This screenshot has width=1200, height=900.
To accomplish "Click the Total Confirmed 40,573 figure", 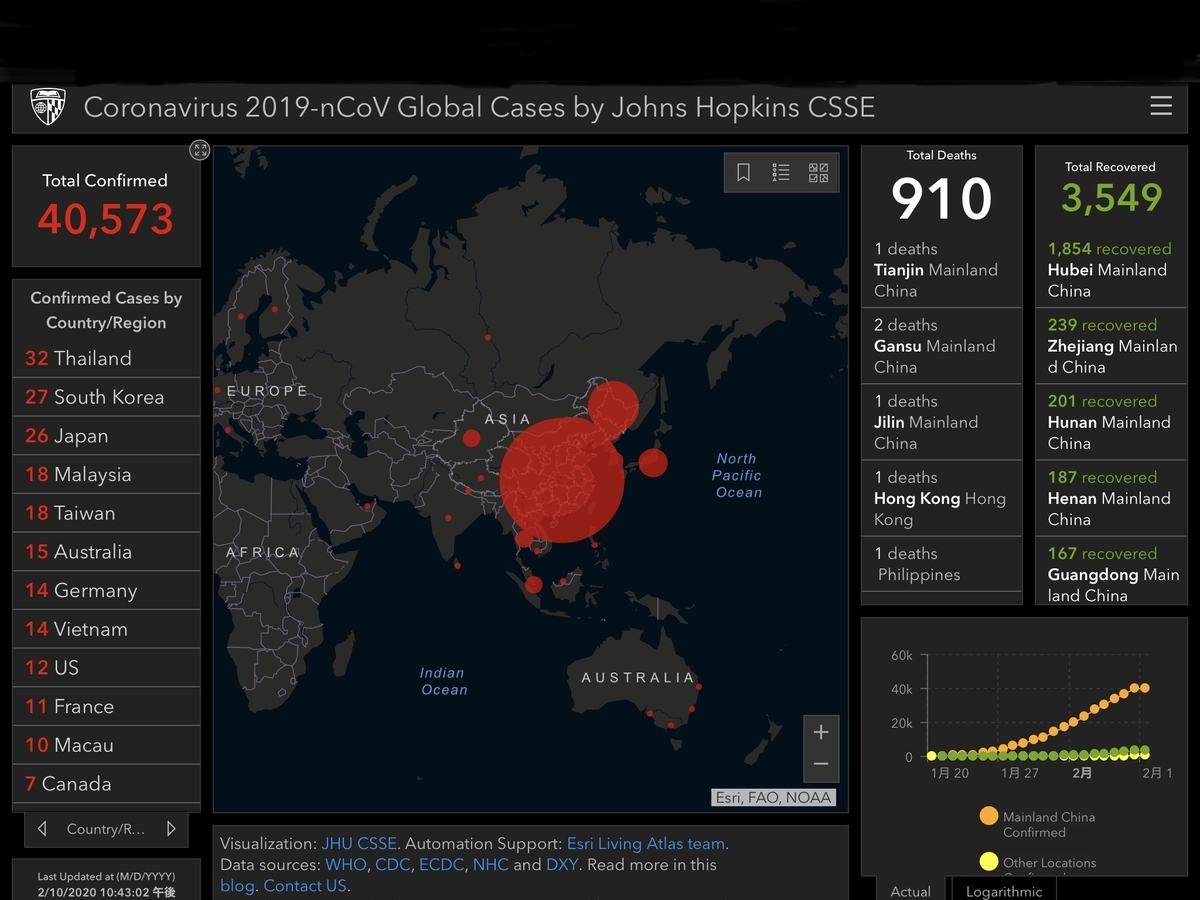I will [x=106, y=219].
